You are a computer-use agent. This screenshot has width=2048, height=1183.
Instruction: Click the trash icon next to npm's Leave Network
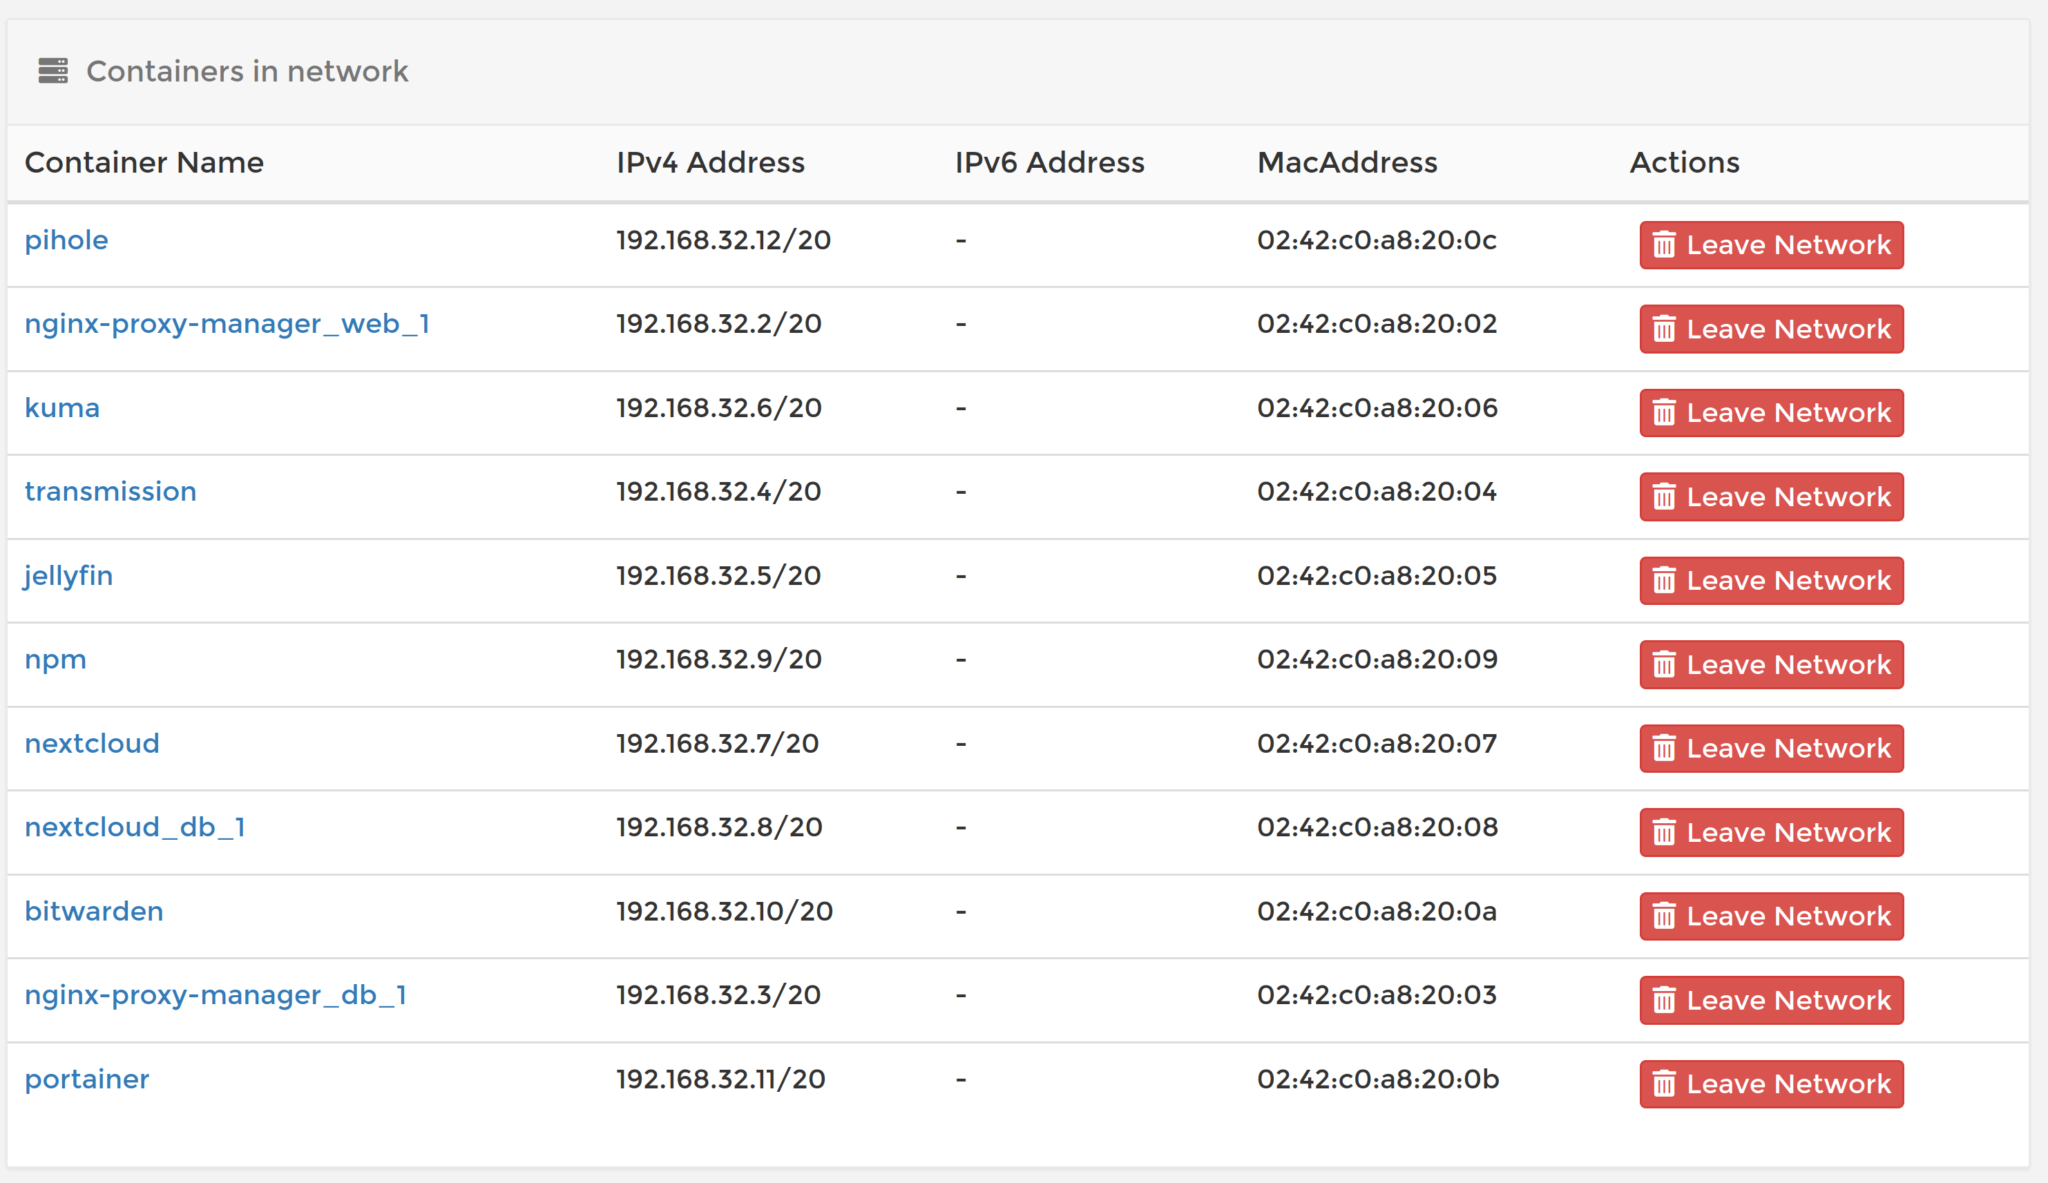1663,664
